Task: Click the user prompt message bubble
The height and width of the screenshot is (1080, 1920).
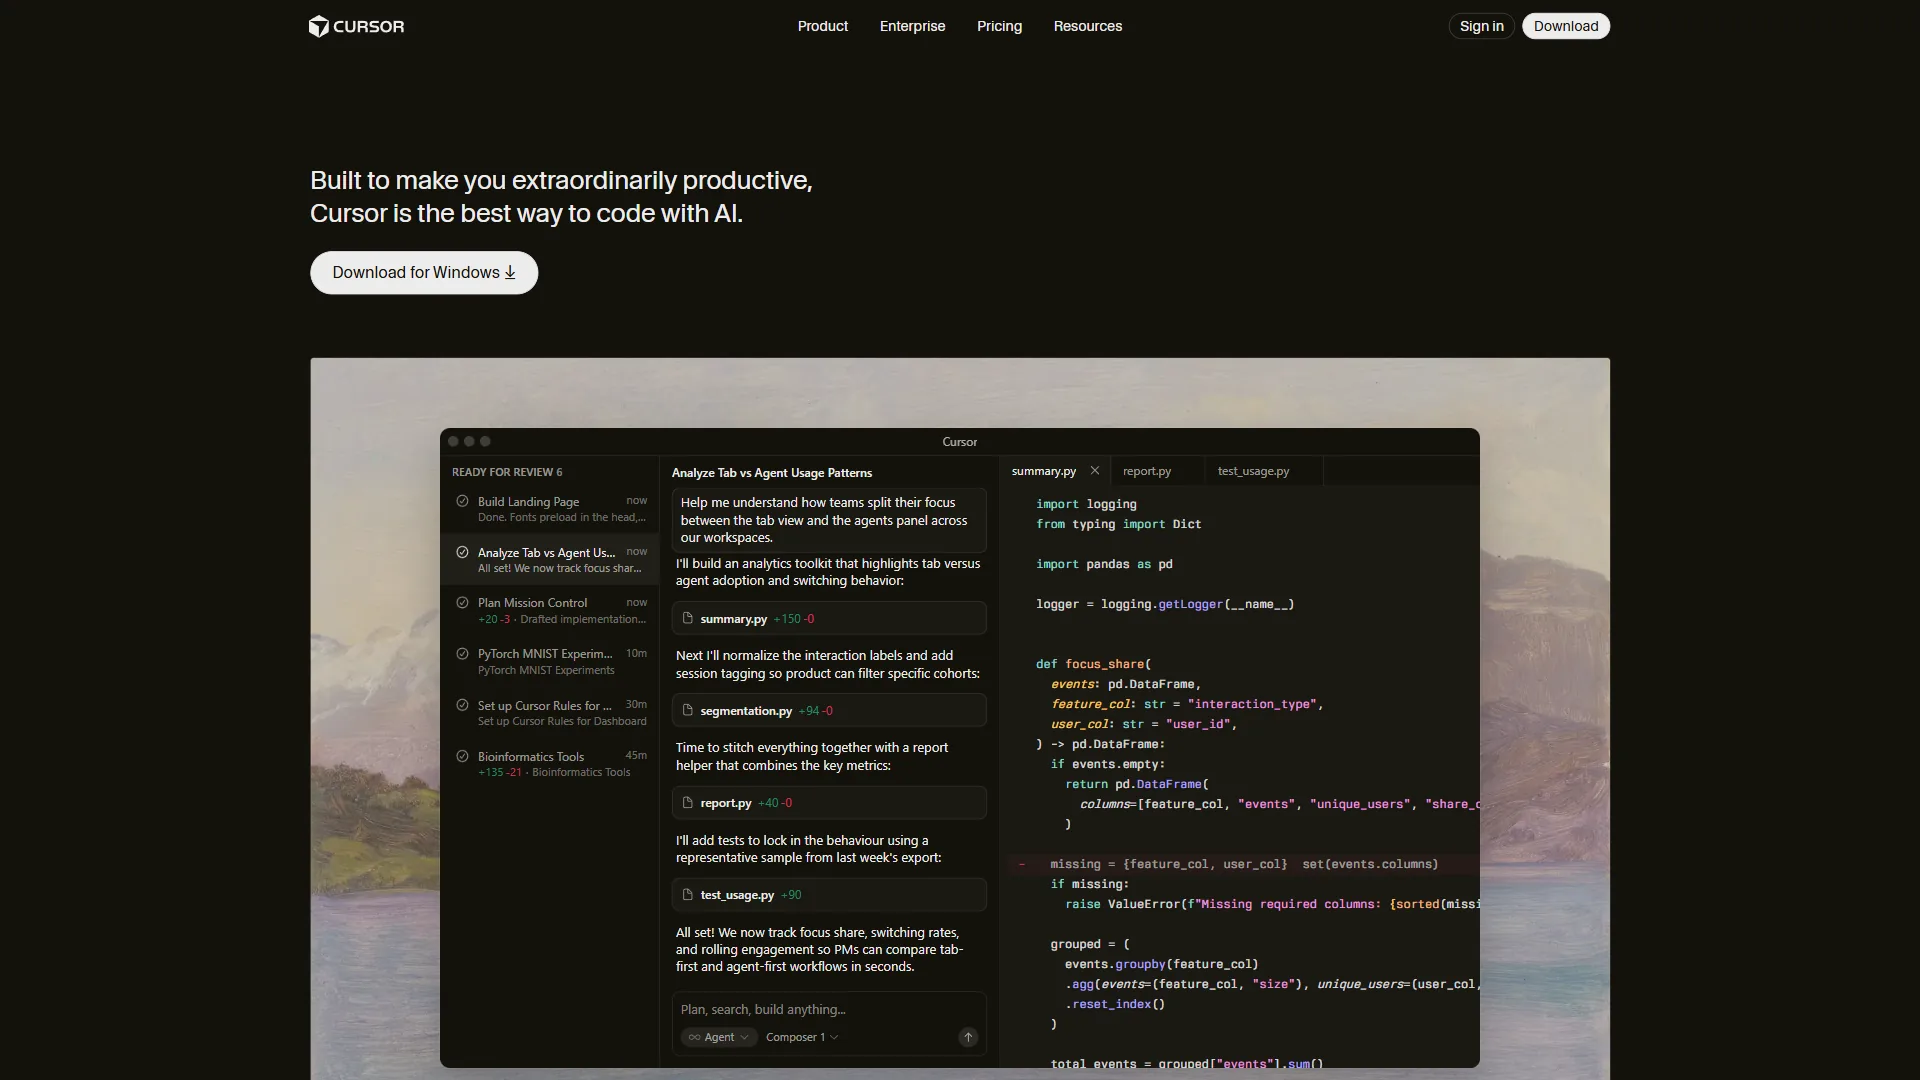Action: [x=829, y=520]
